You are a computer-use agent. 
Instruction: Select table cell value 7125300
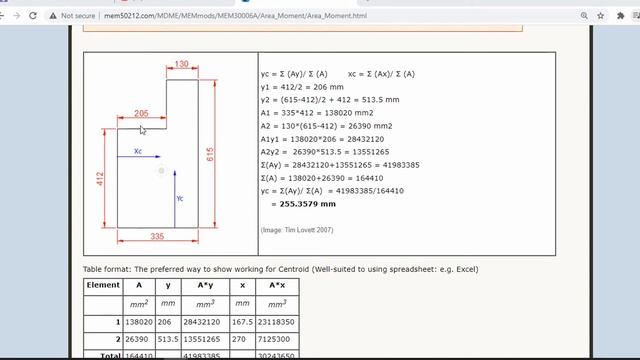(x=273, y=339)
